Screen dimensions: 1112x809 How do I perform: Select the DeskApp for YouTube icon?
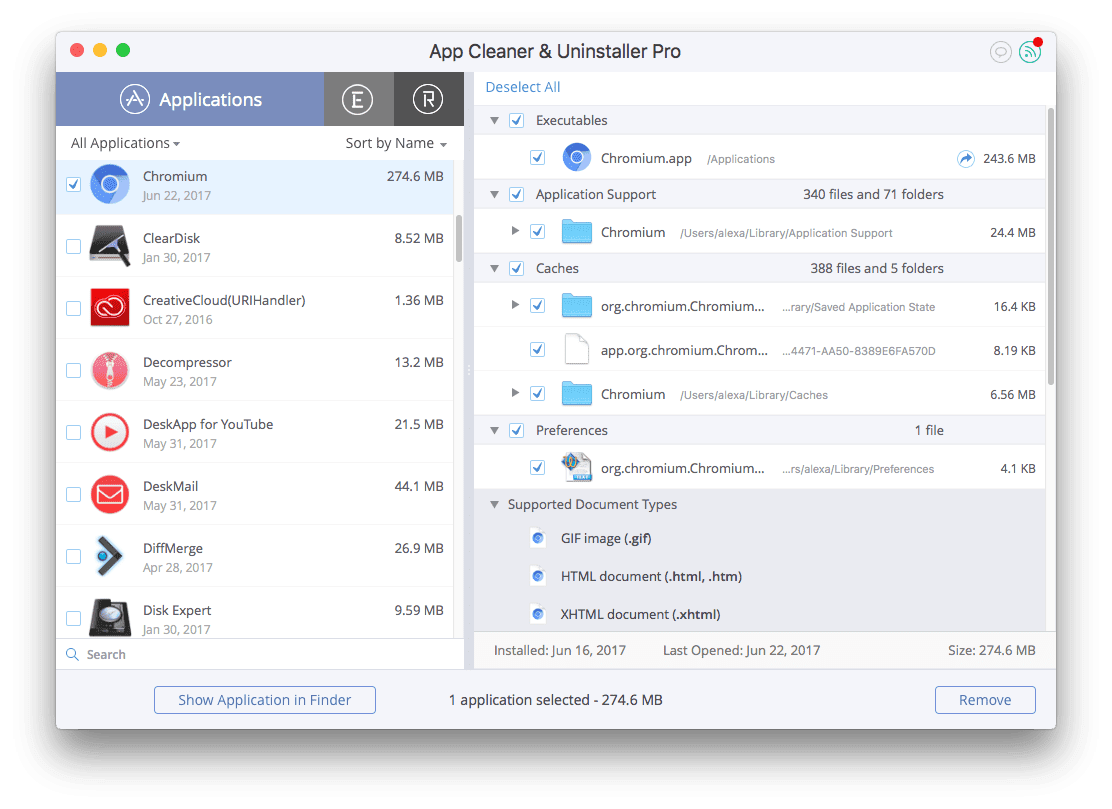110,433
